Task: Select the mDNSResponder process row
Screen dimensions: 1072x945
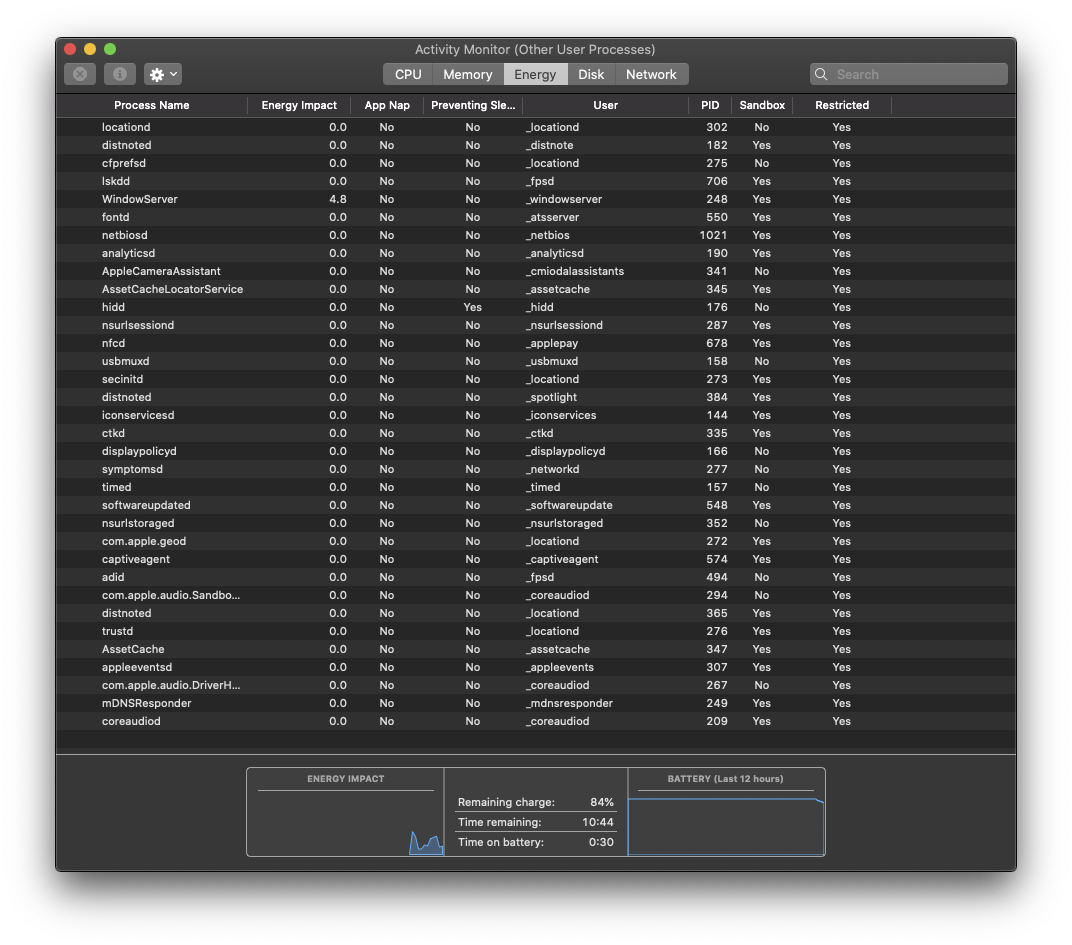Action: tap(536, 704)
